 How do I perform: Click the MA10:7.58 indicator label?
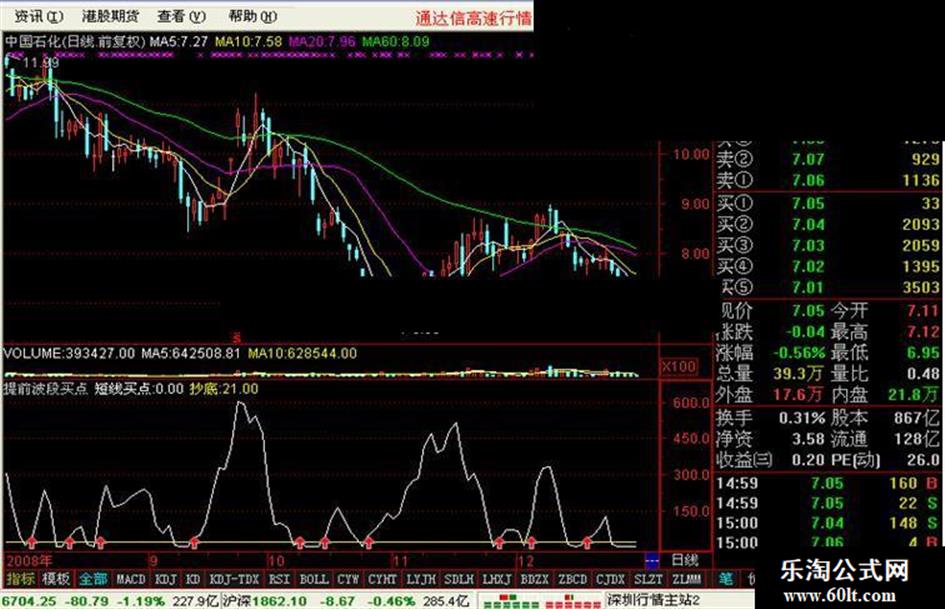248,42
